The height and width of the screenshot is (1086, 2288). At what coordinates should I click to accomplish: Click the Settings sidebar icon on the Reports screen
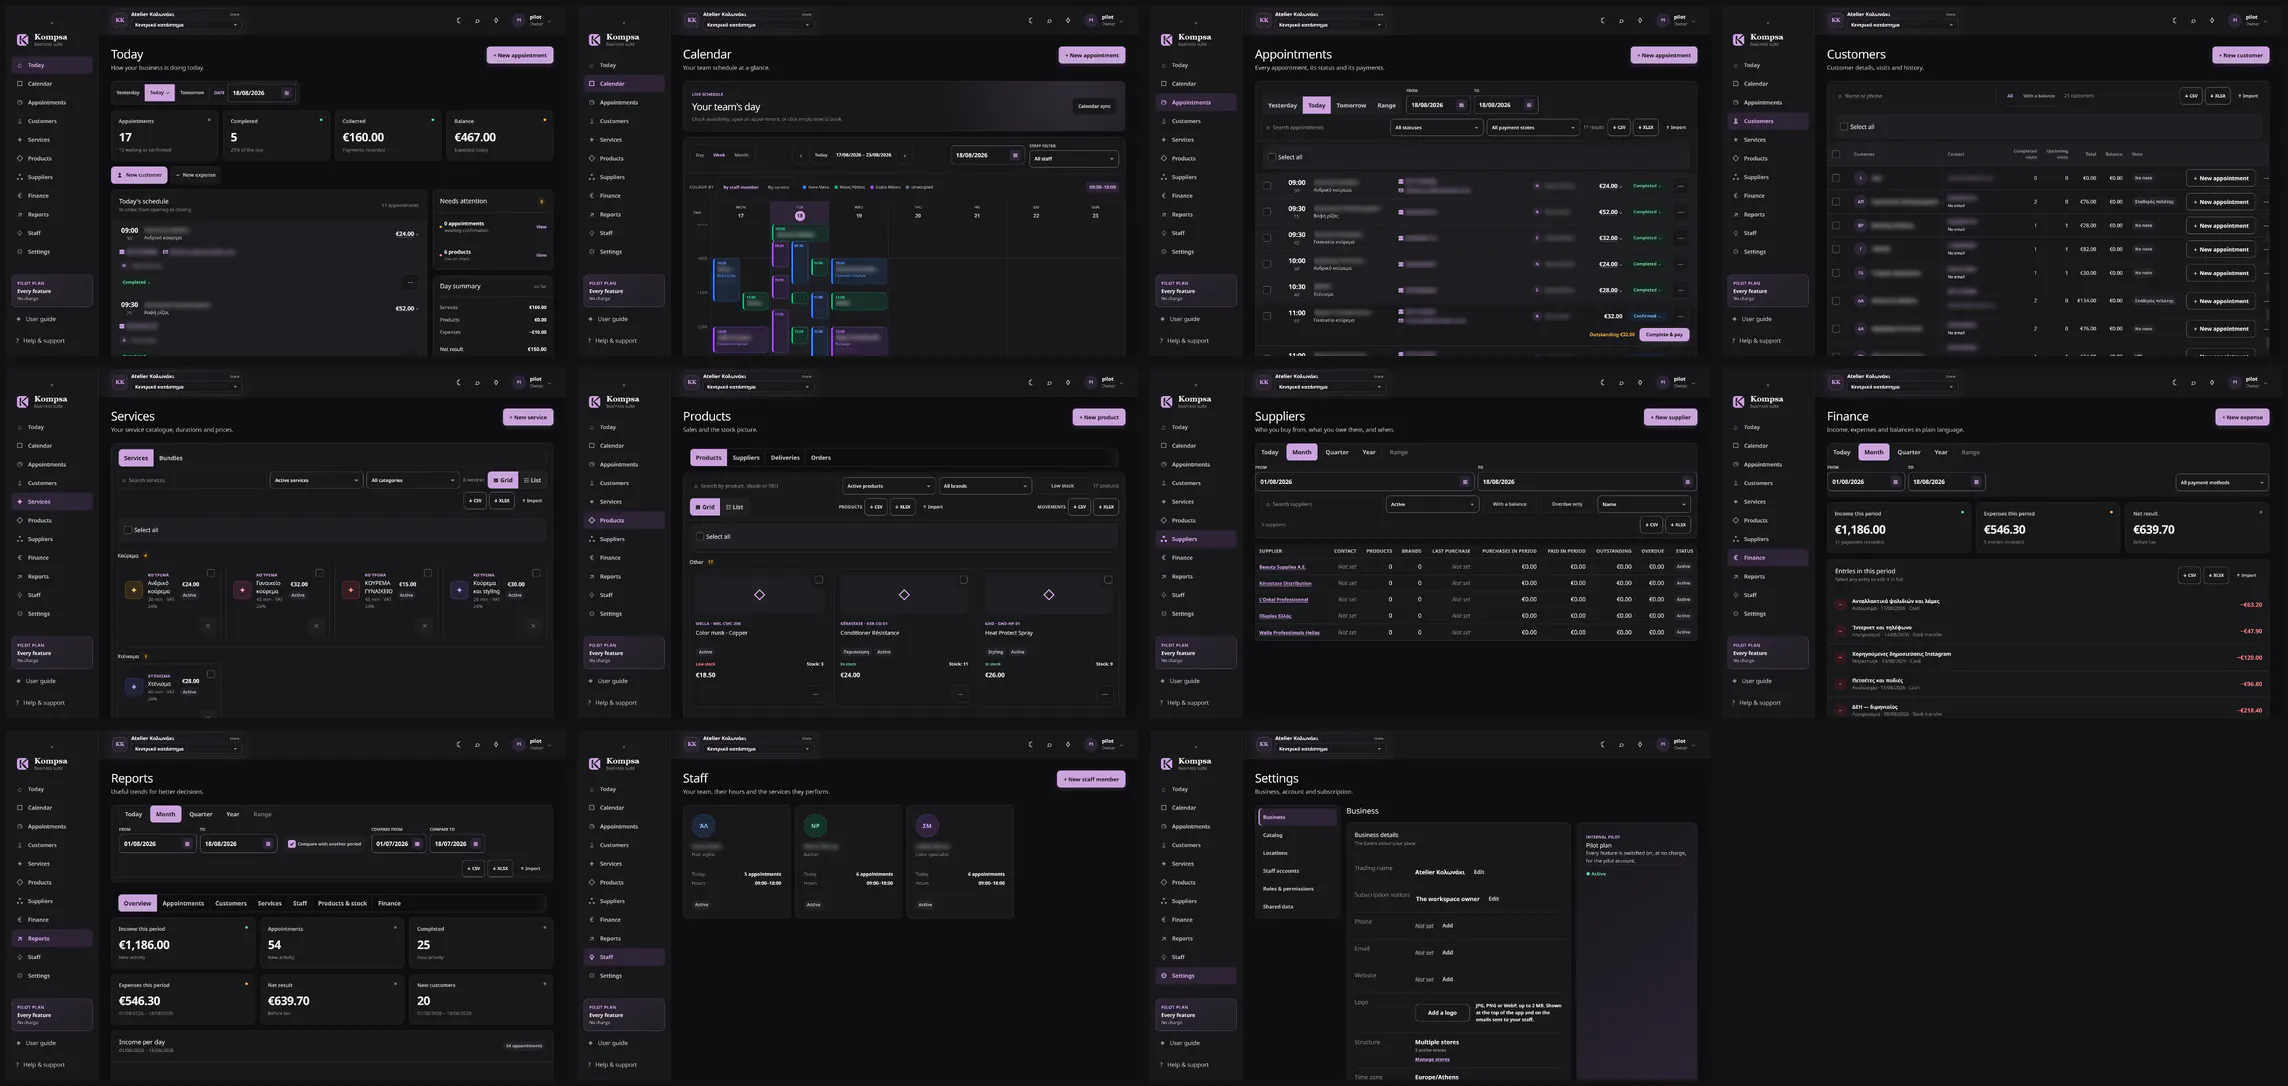click(x=20, y=976)
